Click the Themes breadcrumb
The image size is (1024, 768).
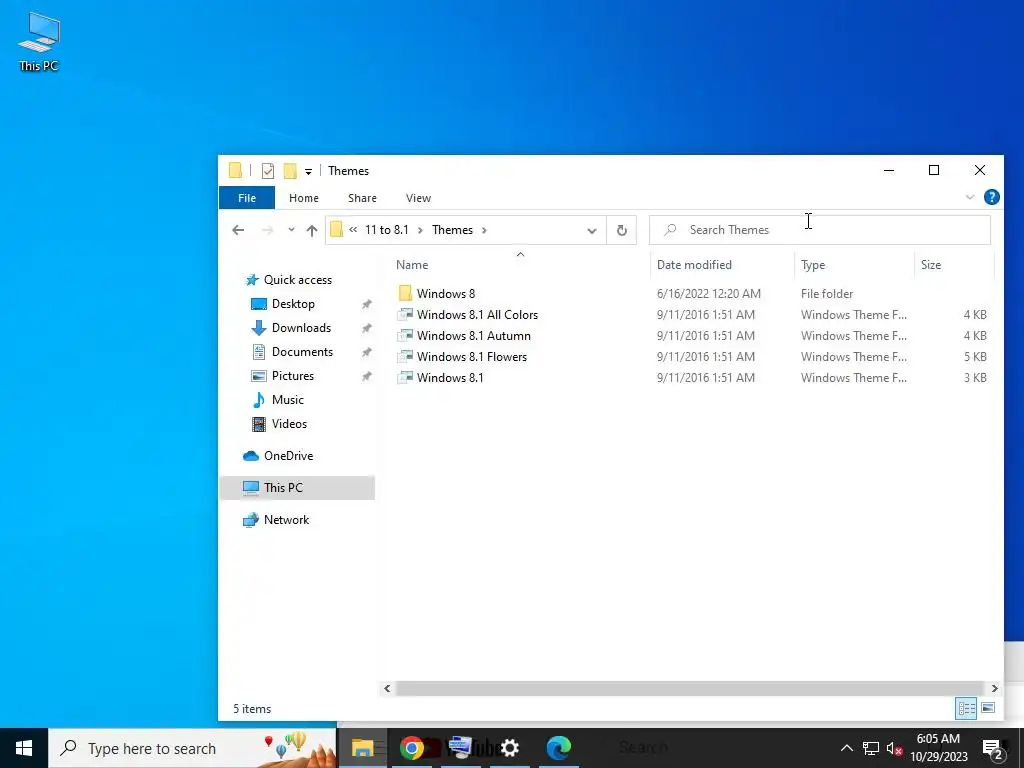pos(453,230)
